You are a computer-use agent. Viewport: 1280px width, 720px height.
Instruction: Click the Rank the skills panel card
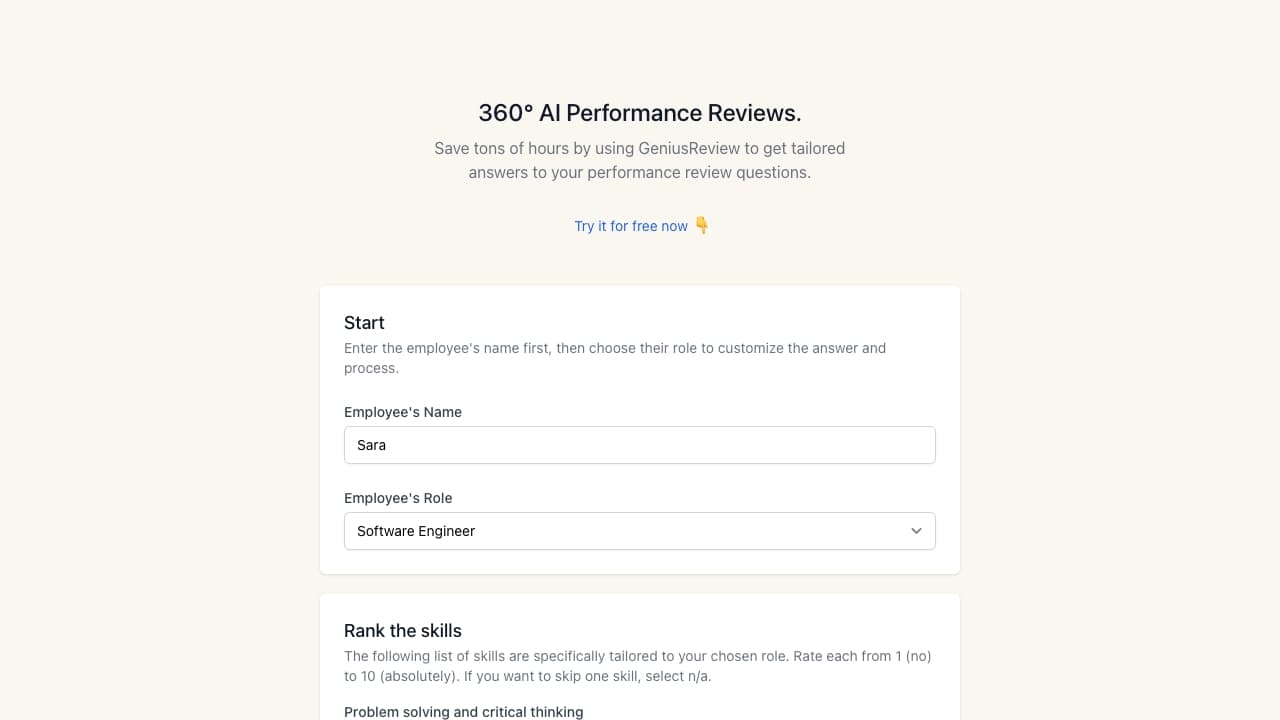pyautogui.click(x=640, y=605)
